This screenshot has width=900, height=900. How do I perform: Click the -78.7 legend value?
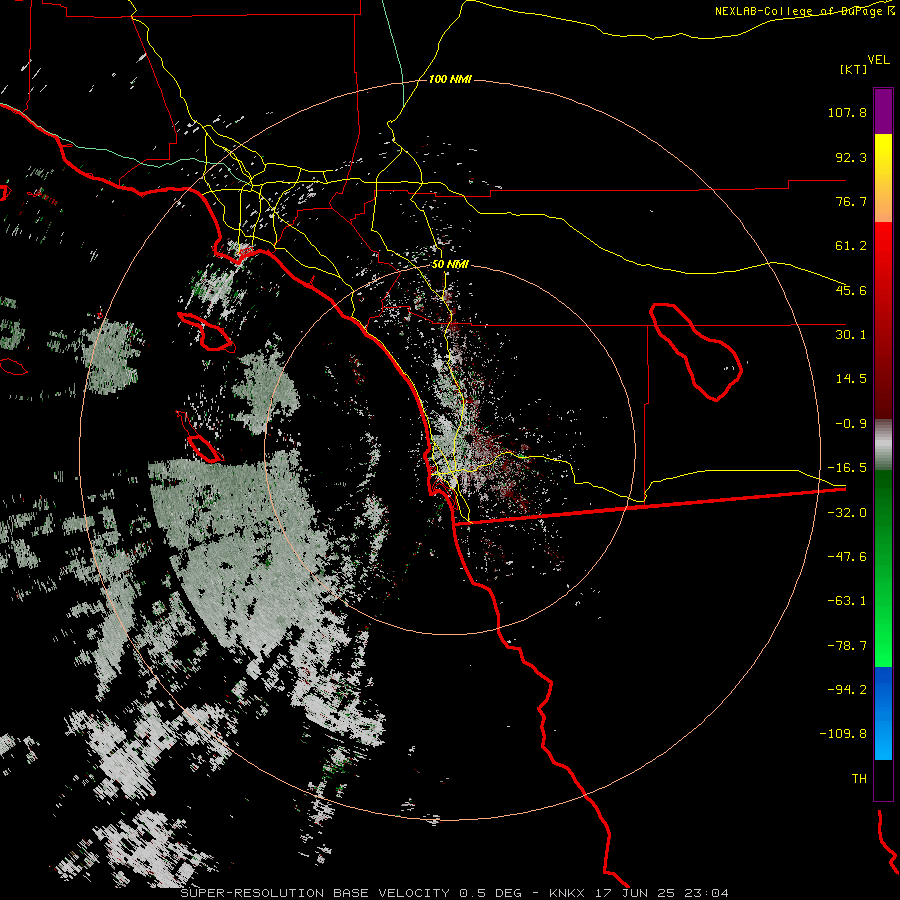pyautogui.click(x=847, y=646)
